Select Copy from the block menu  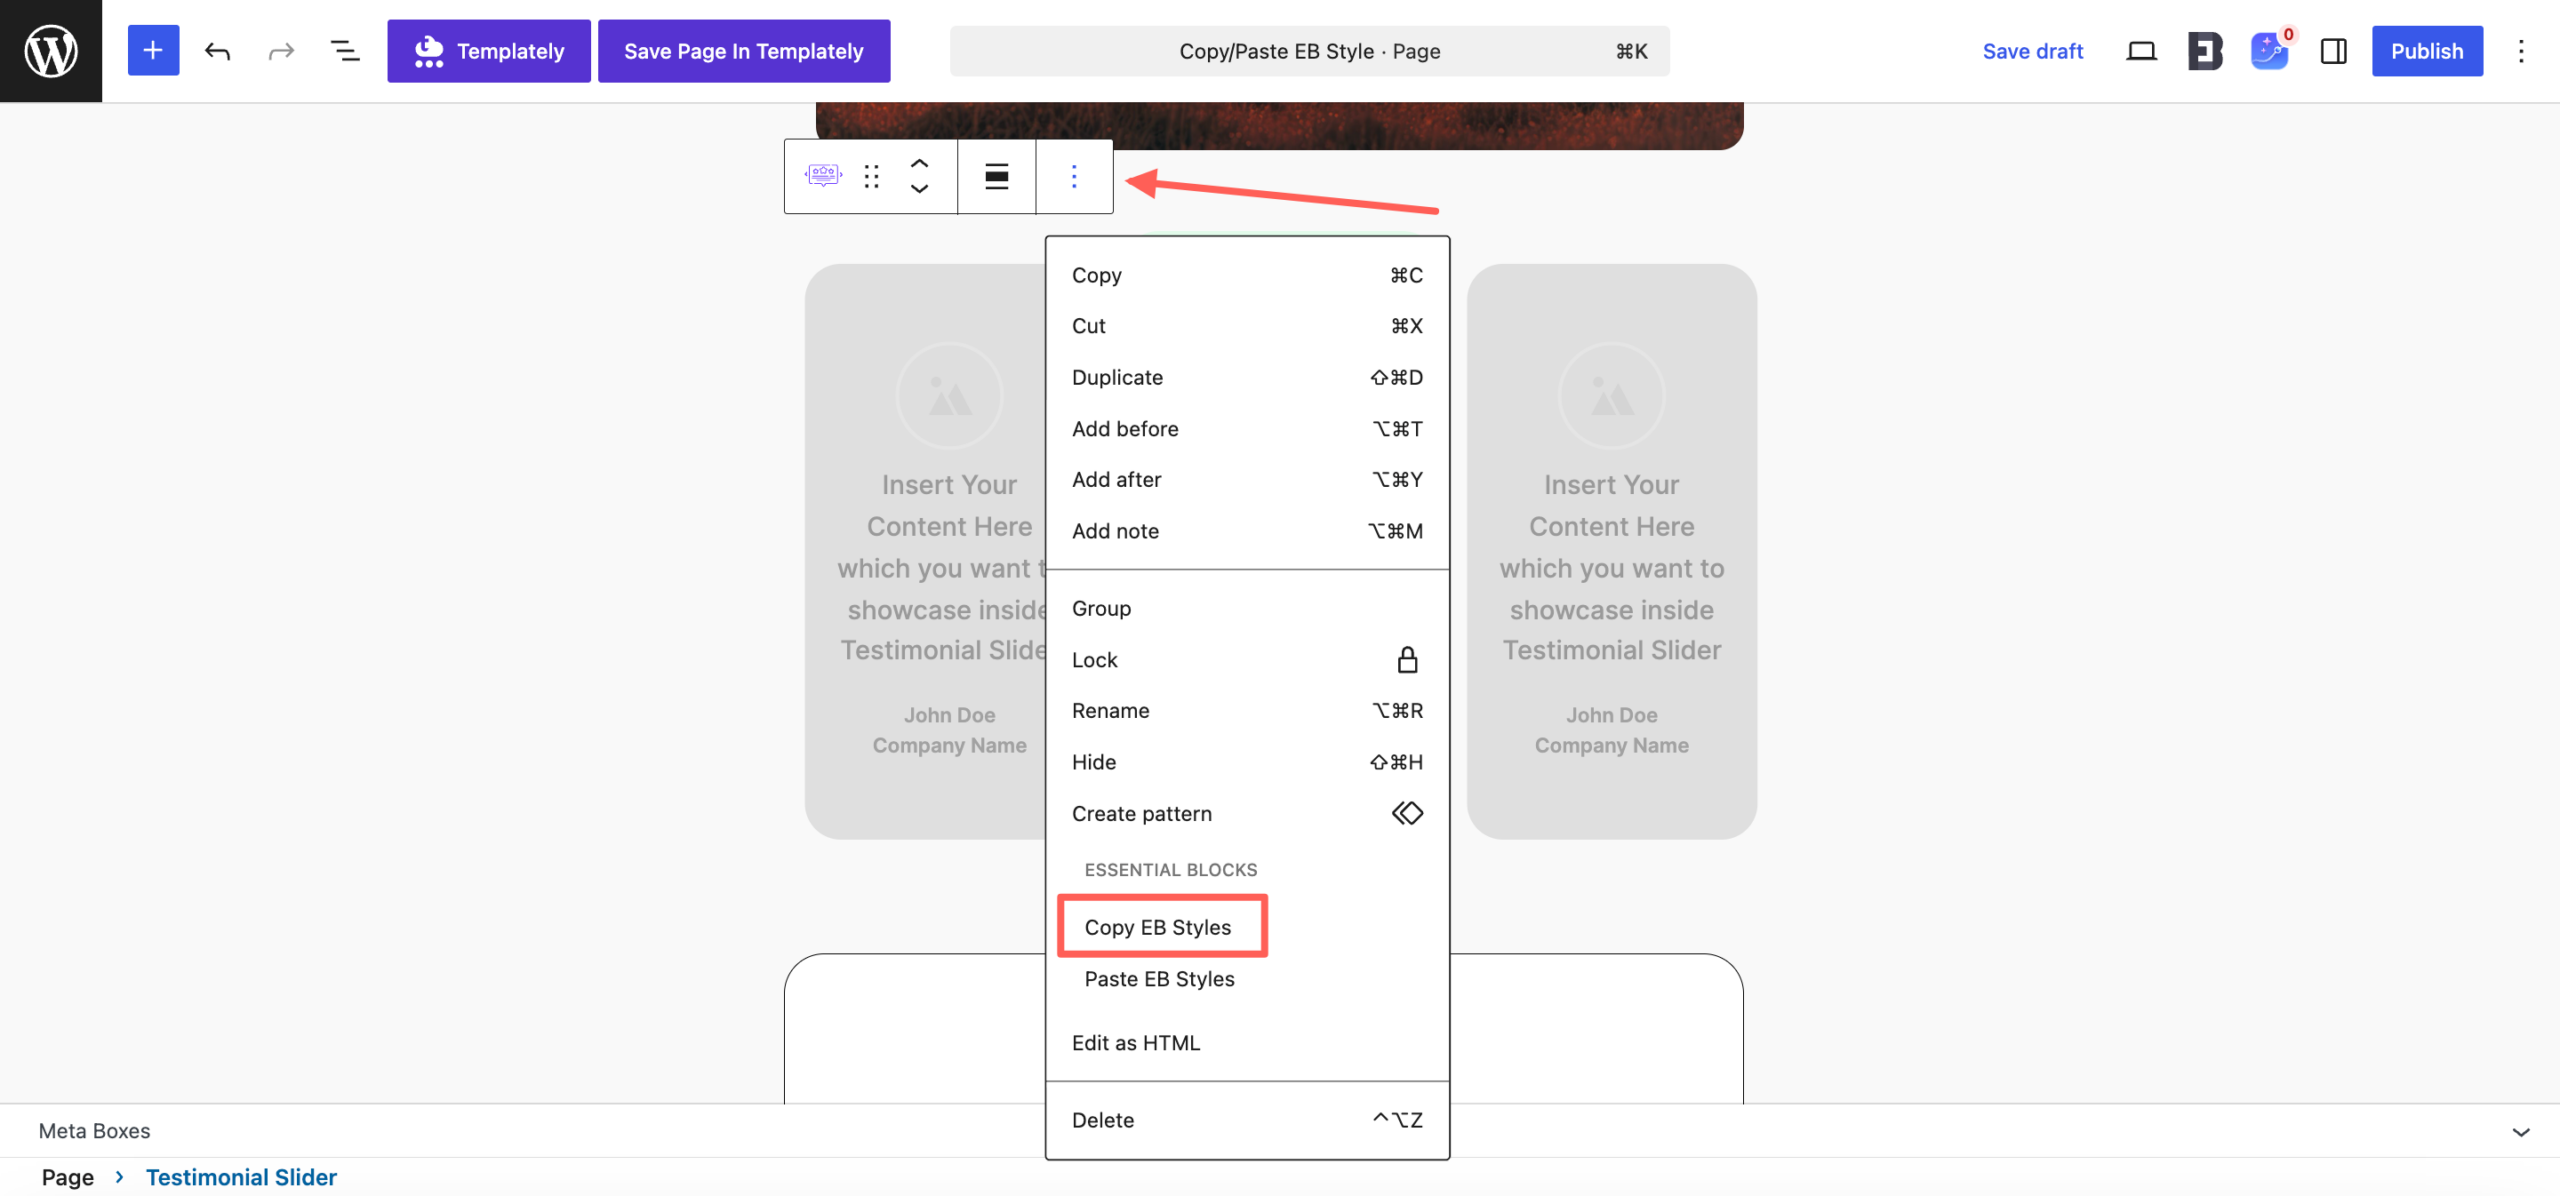click(1247, 275)
